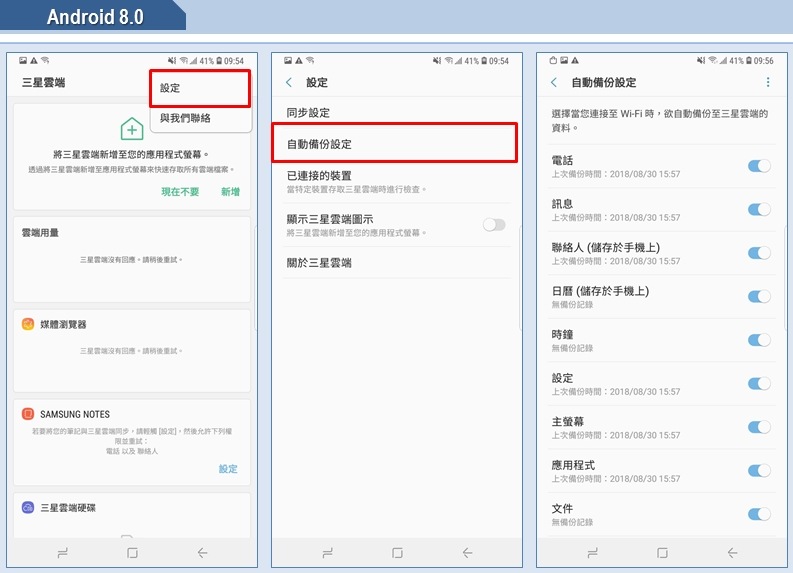This screenshot has height=573, width=793.
Task: Tap the back arrow beside 自動備份設定
Action: click(554, 82)
